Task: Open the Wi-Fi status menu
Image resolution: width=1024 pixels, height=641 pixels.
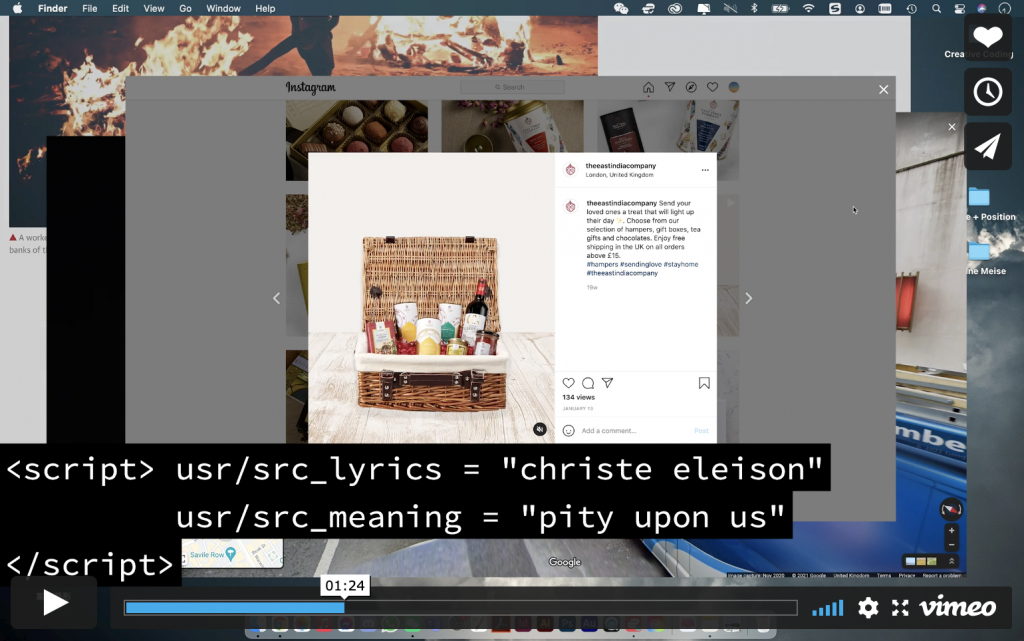Action: click(808, 8)
